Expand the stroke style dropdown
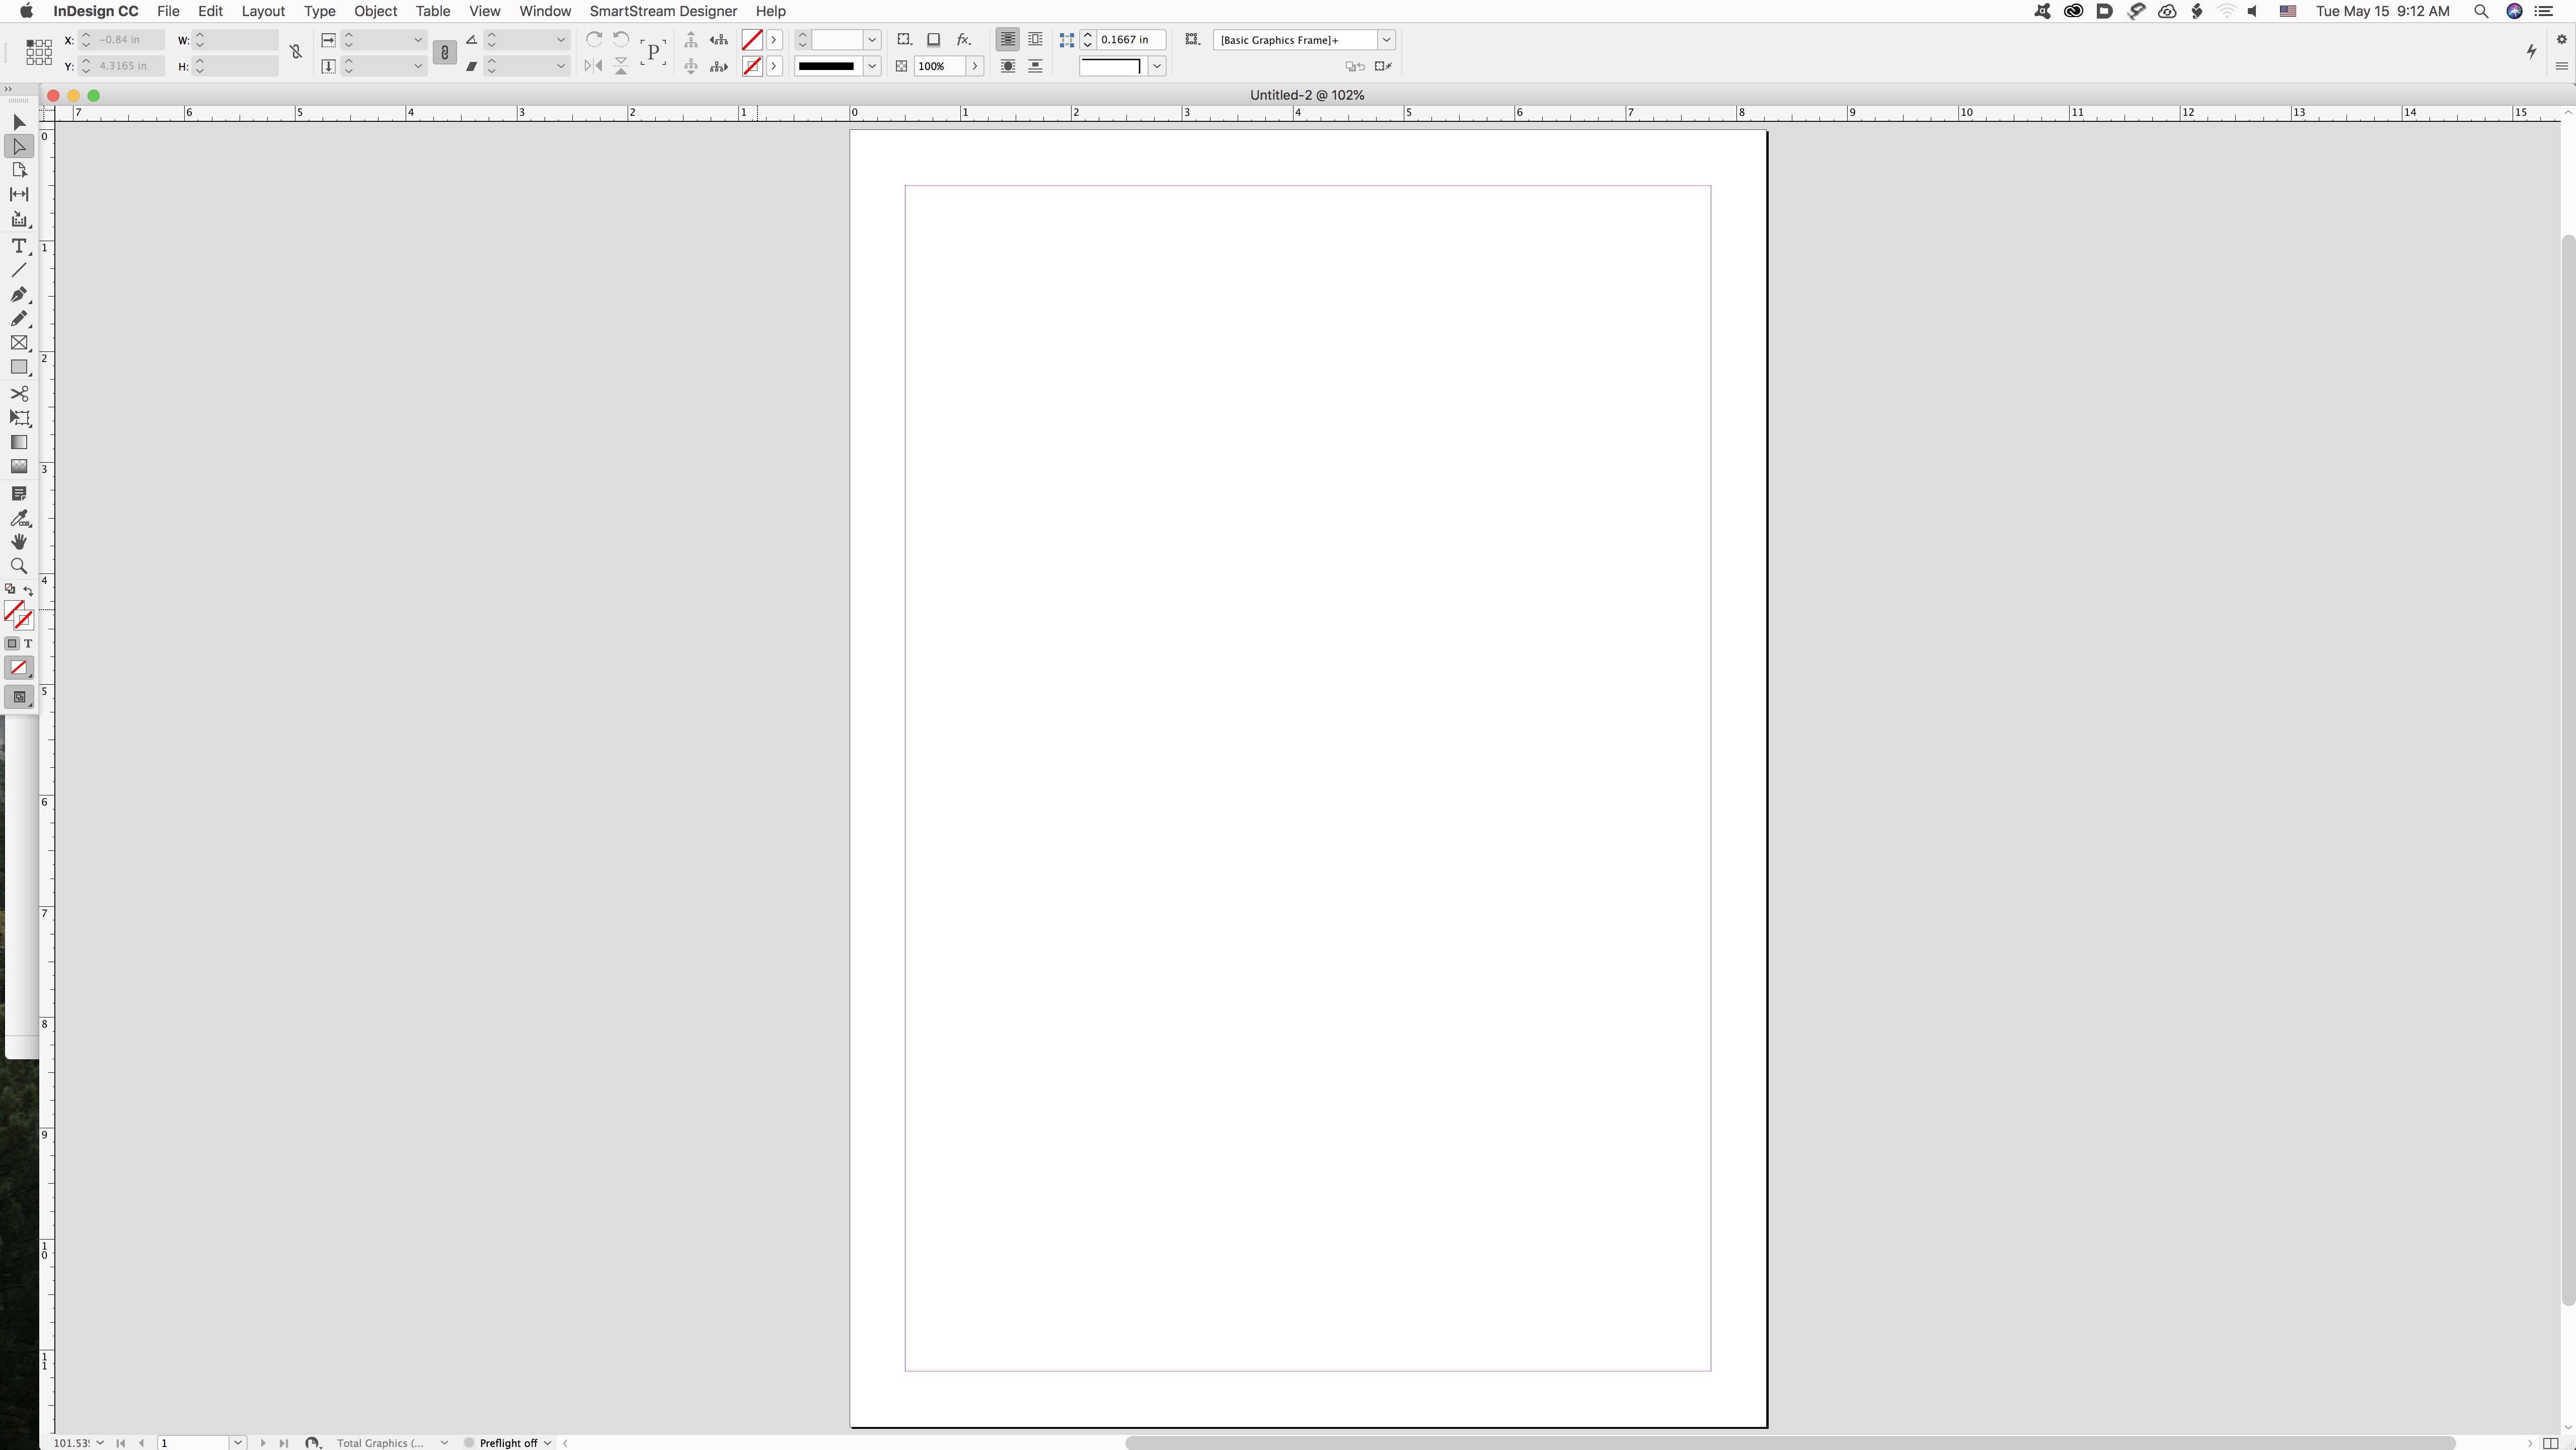 (x=871, y=66)
